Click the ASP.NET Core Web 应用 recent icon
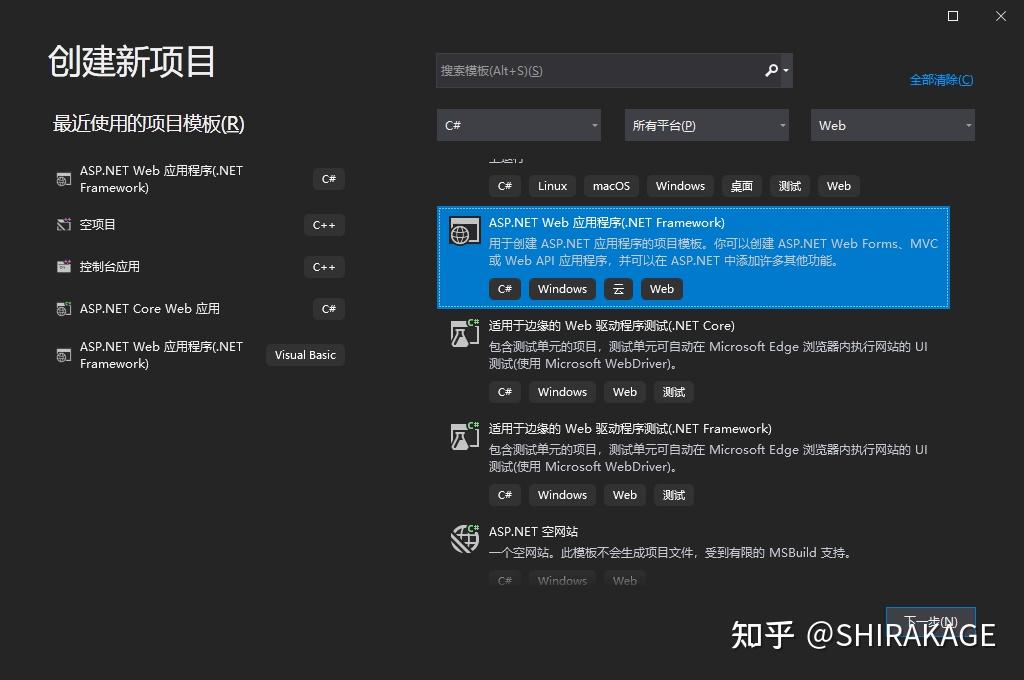 click(x=63, y=308)
